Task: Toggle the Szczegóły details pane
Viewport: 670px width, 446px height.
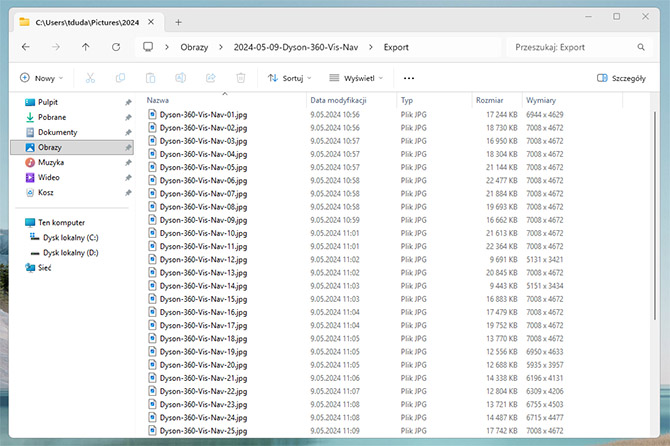Action: pyautogui.click(x=621, y=78)
